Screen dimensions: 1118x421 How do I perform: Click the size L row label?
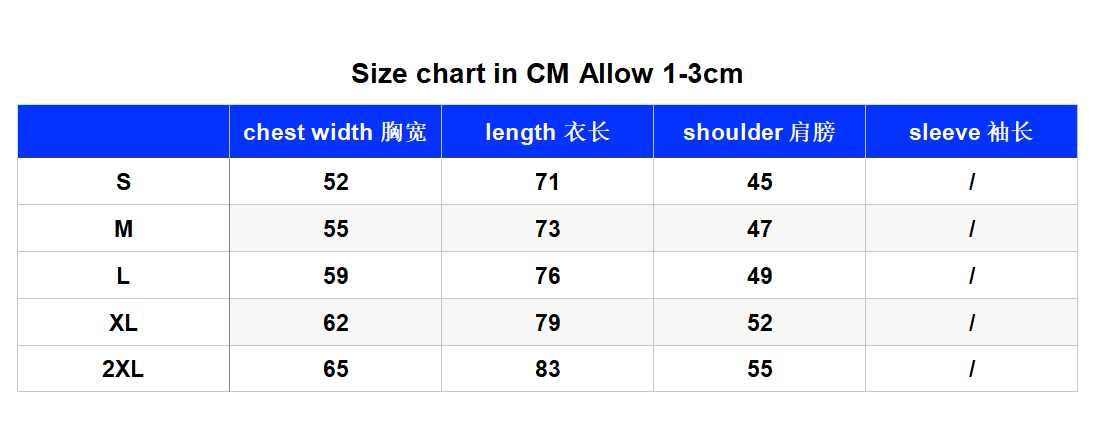point(123,275)
